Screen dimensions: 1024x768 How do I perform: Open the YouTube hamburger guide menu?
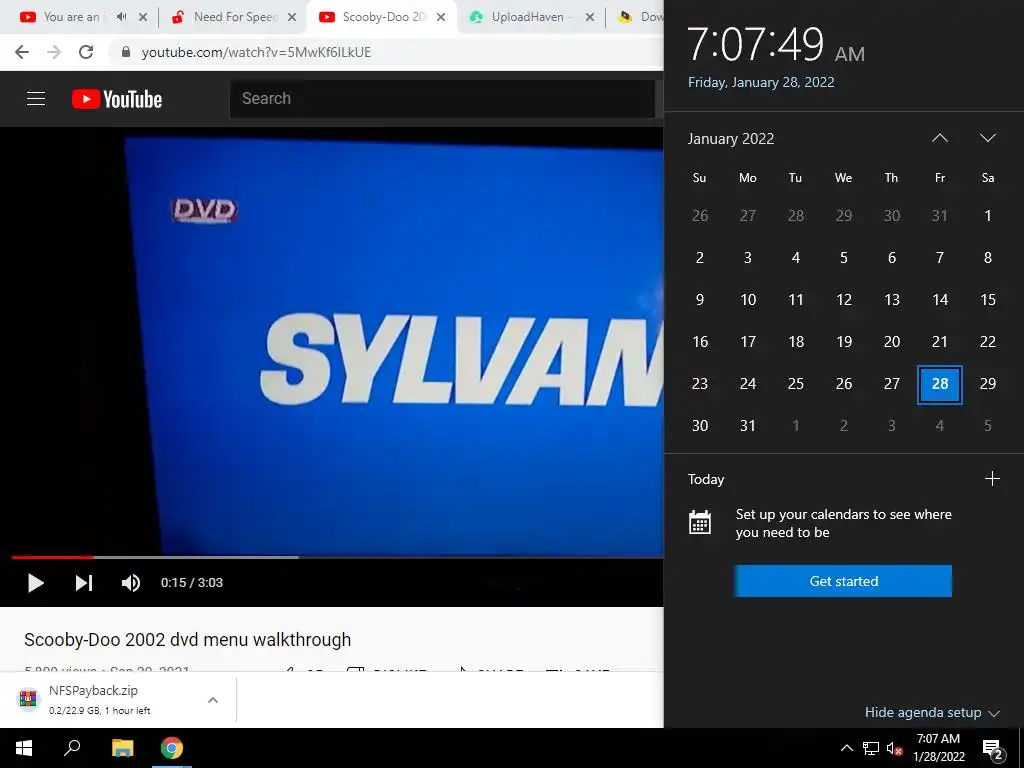(36, 99)
